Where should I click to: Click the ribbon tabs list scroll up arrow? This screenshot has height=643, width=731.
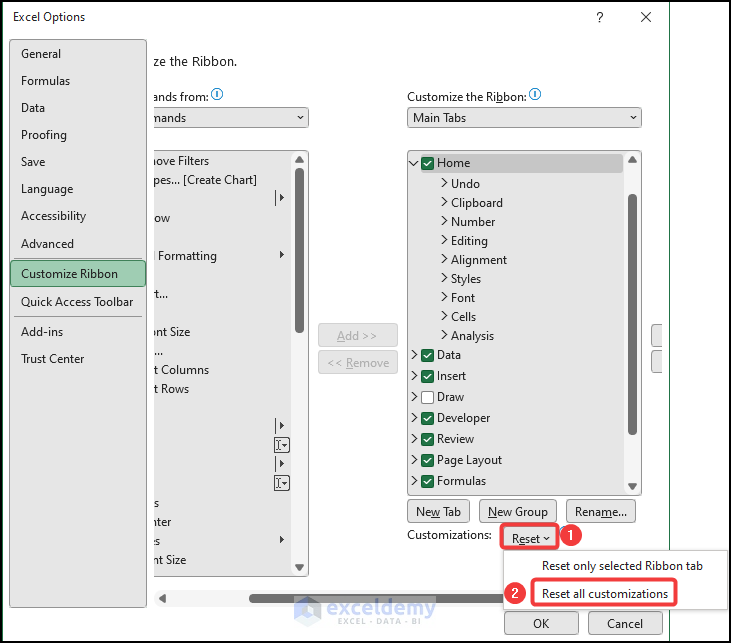coord(632,160)
